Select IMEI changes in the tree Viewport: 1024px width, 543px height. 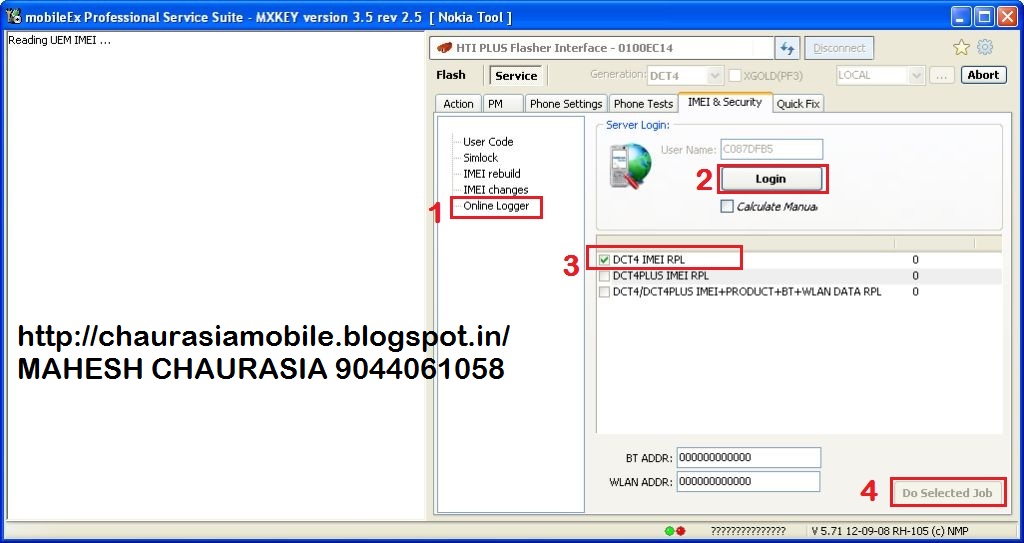(x=496, y=189)
